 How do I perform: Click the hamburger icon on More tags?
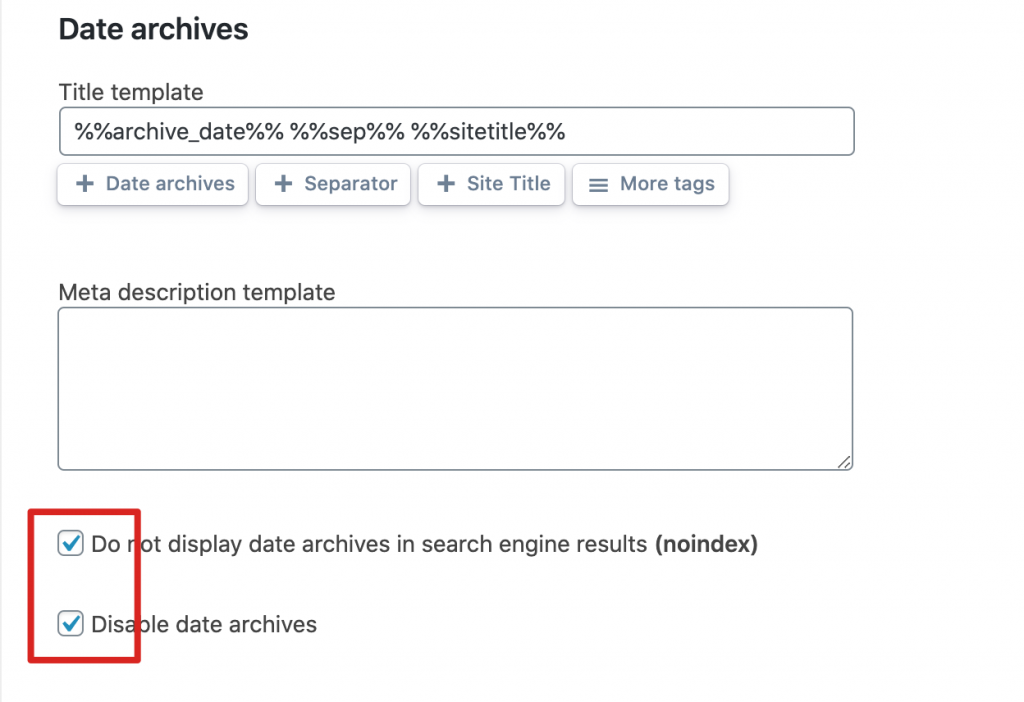(x=598, y=185)
